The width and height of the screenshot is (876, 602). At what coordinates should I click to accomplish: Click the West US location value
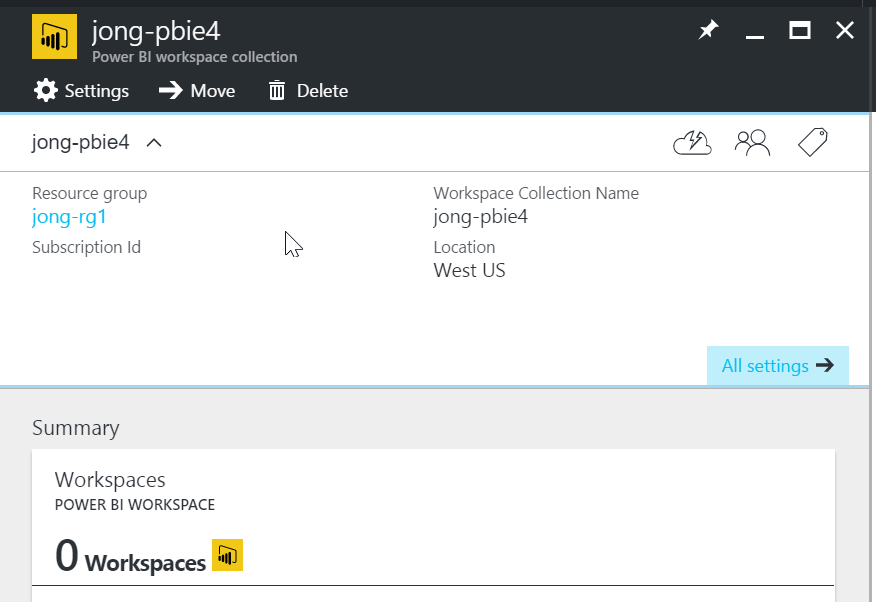[469, 270]
